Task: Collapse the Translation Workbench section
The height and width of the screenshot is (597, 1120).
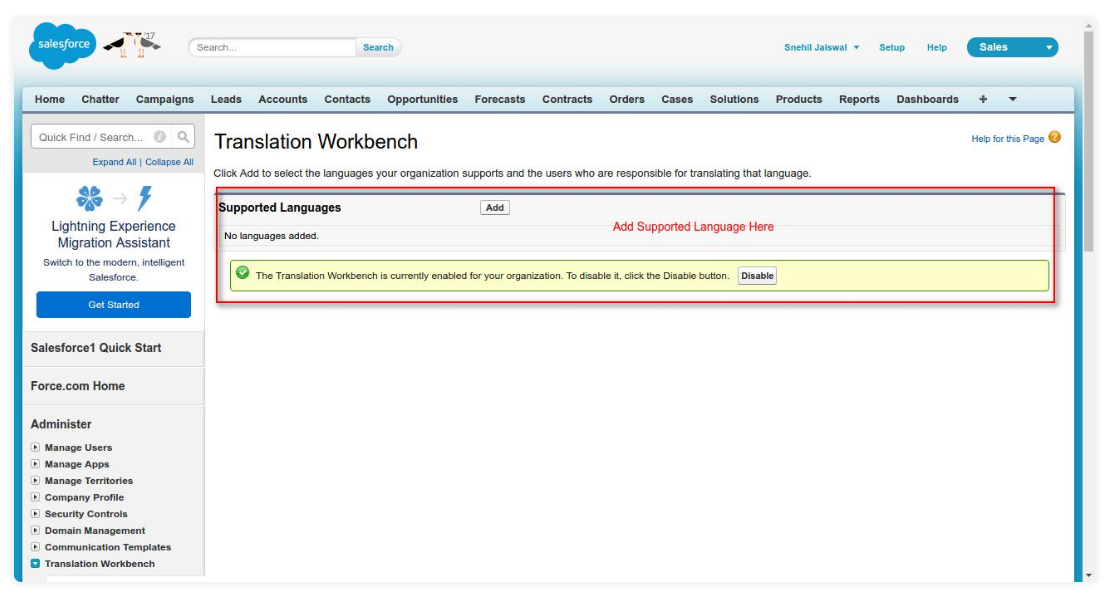Action: pyautogui.click(x=35, y=563)
